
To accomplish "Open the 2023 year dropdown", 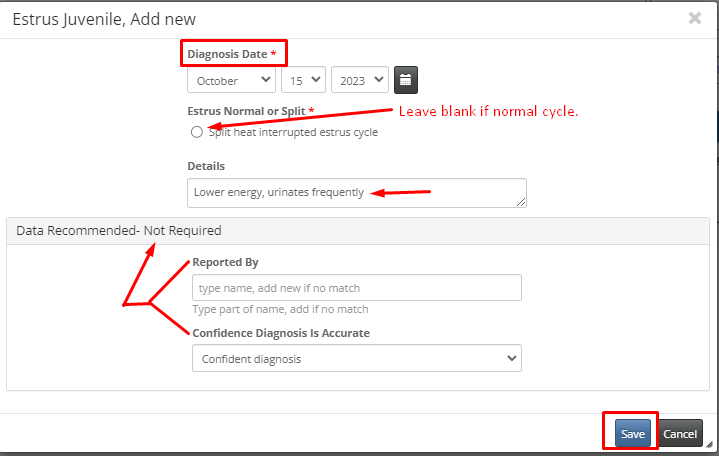I will tap(360, 80).
